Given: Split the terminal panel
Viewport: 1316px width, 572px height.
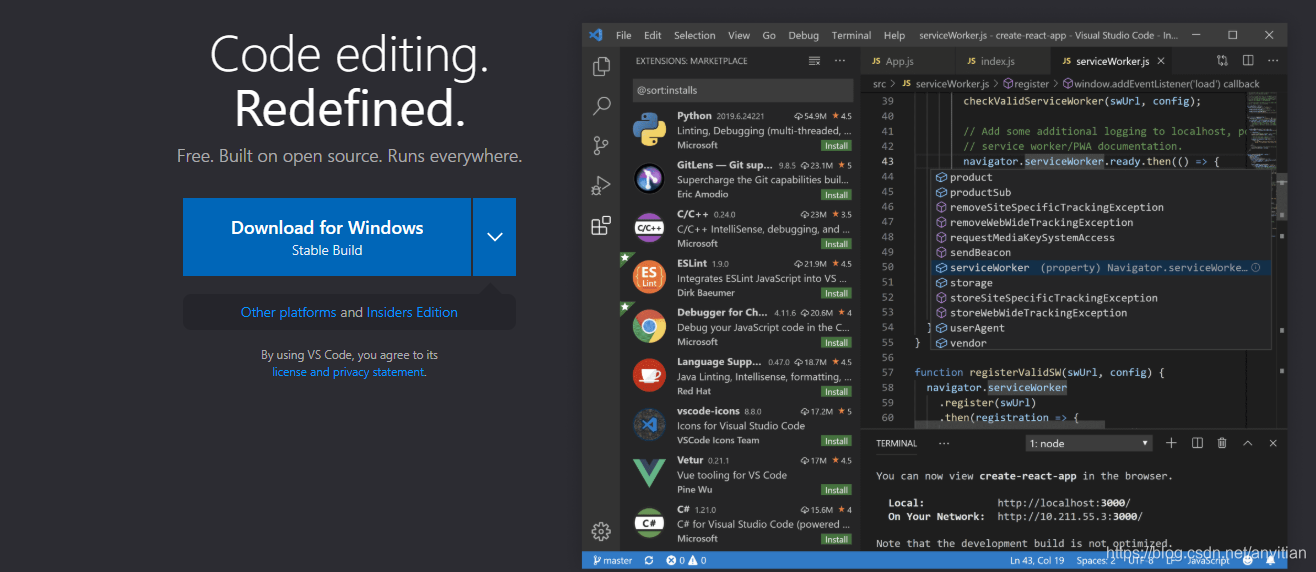Looking at the screenshot, I should [1196, 443].
